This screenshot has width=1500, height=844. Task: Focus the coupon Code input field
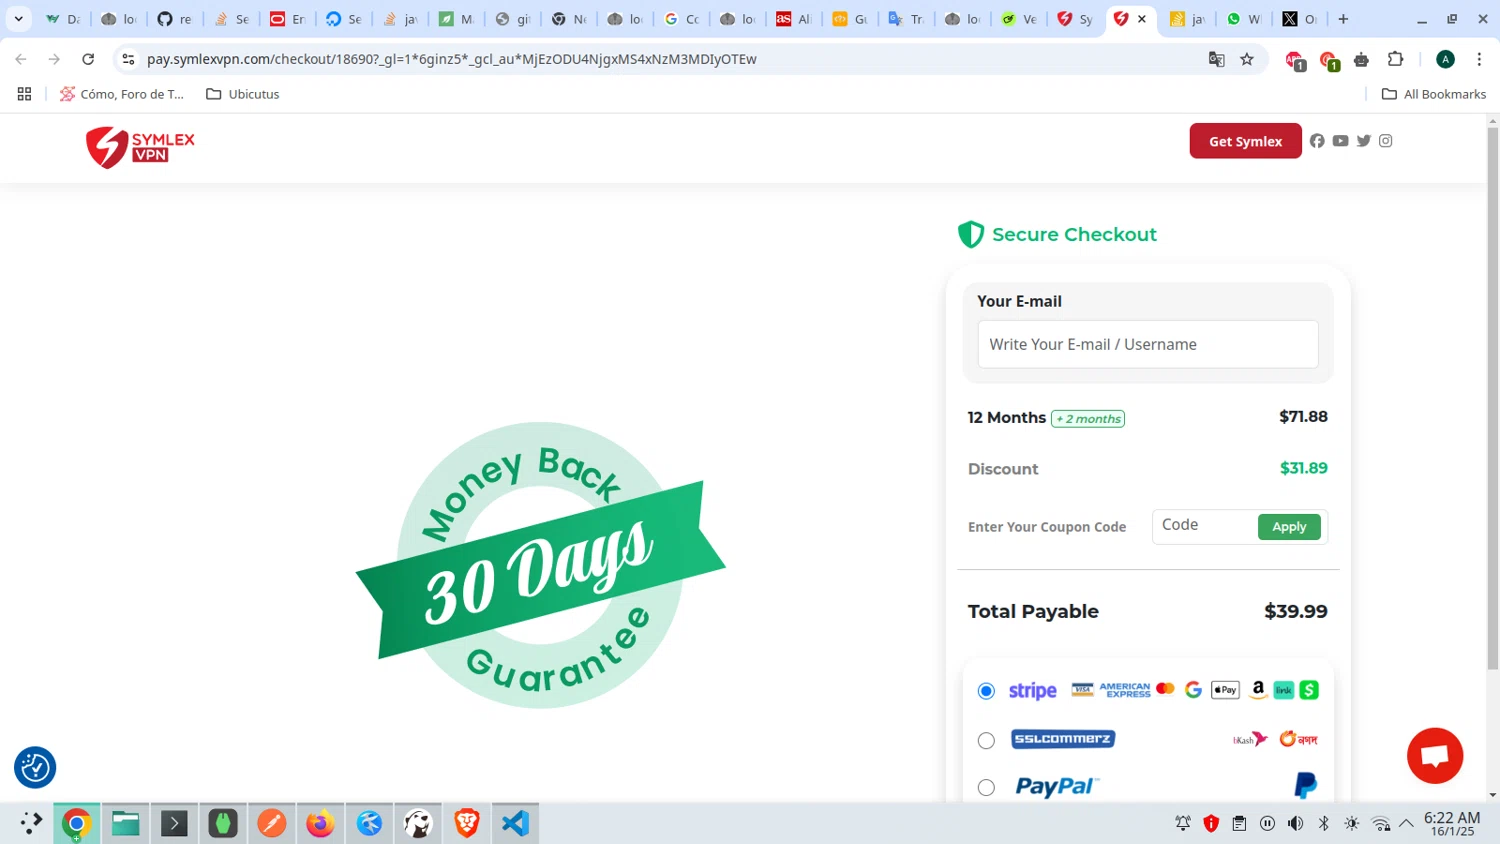coord(1205,525)
